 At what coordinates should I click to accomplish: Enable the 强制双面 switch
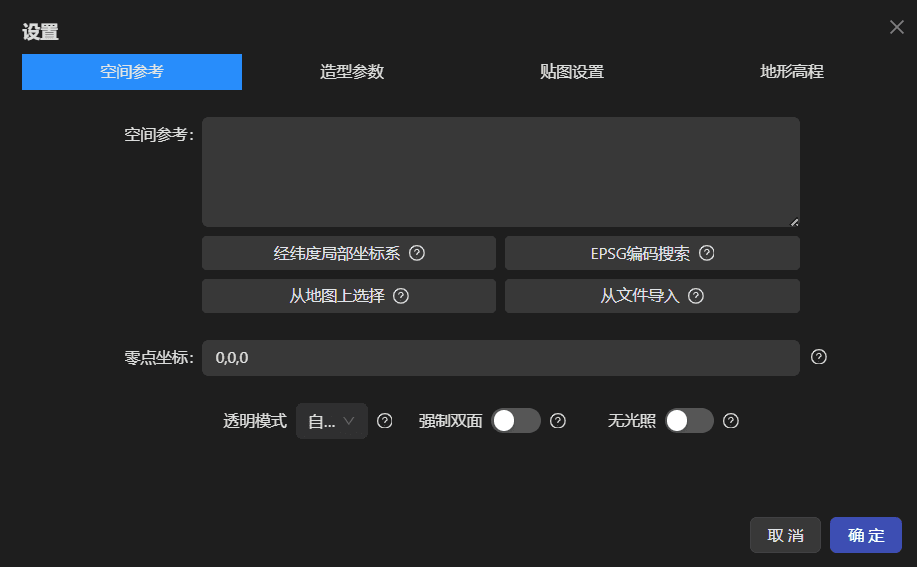[515, 421]
